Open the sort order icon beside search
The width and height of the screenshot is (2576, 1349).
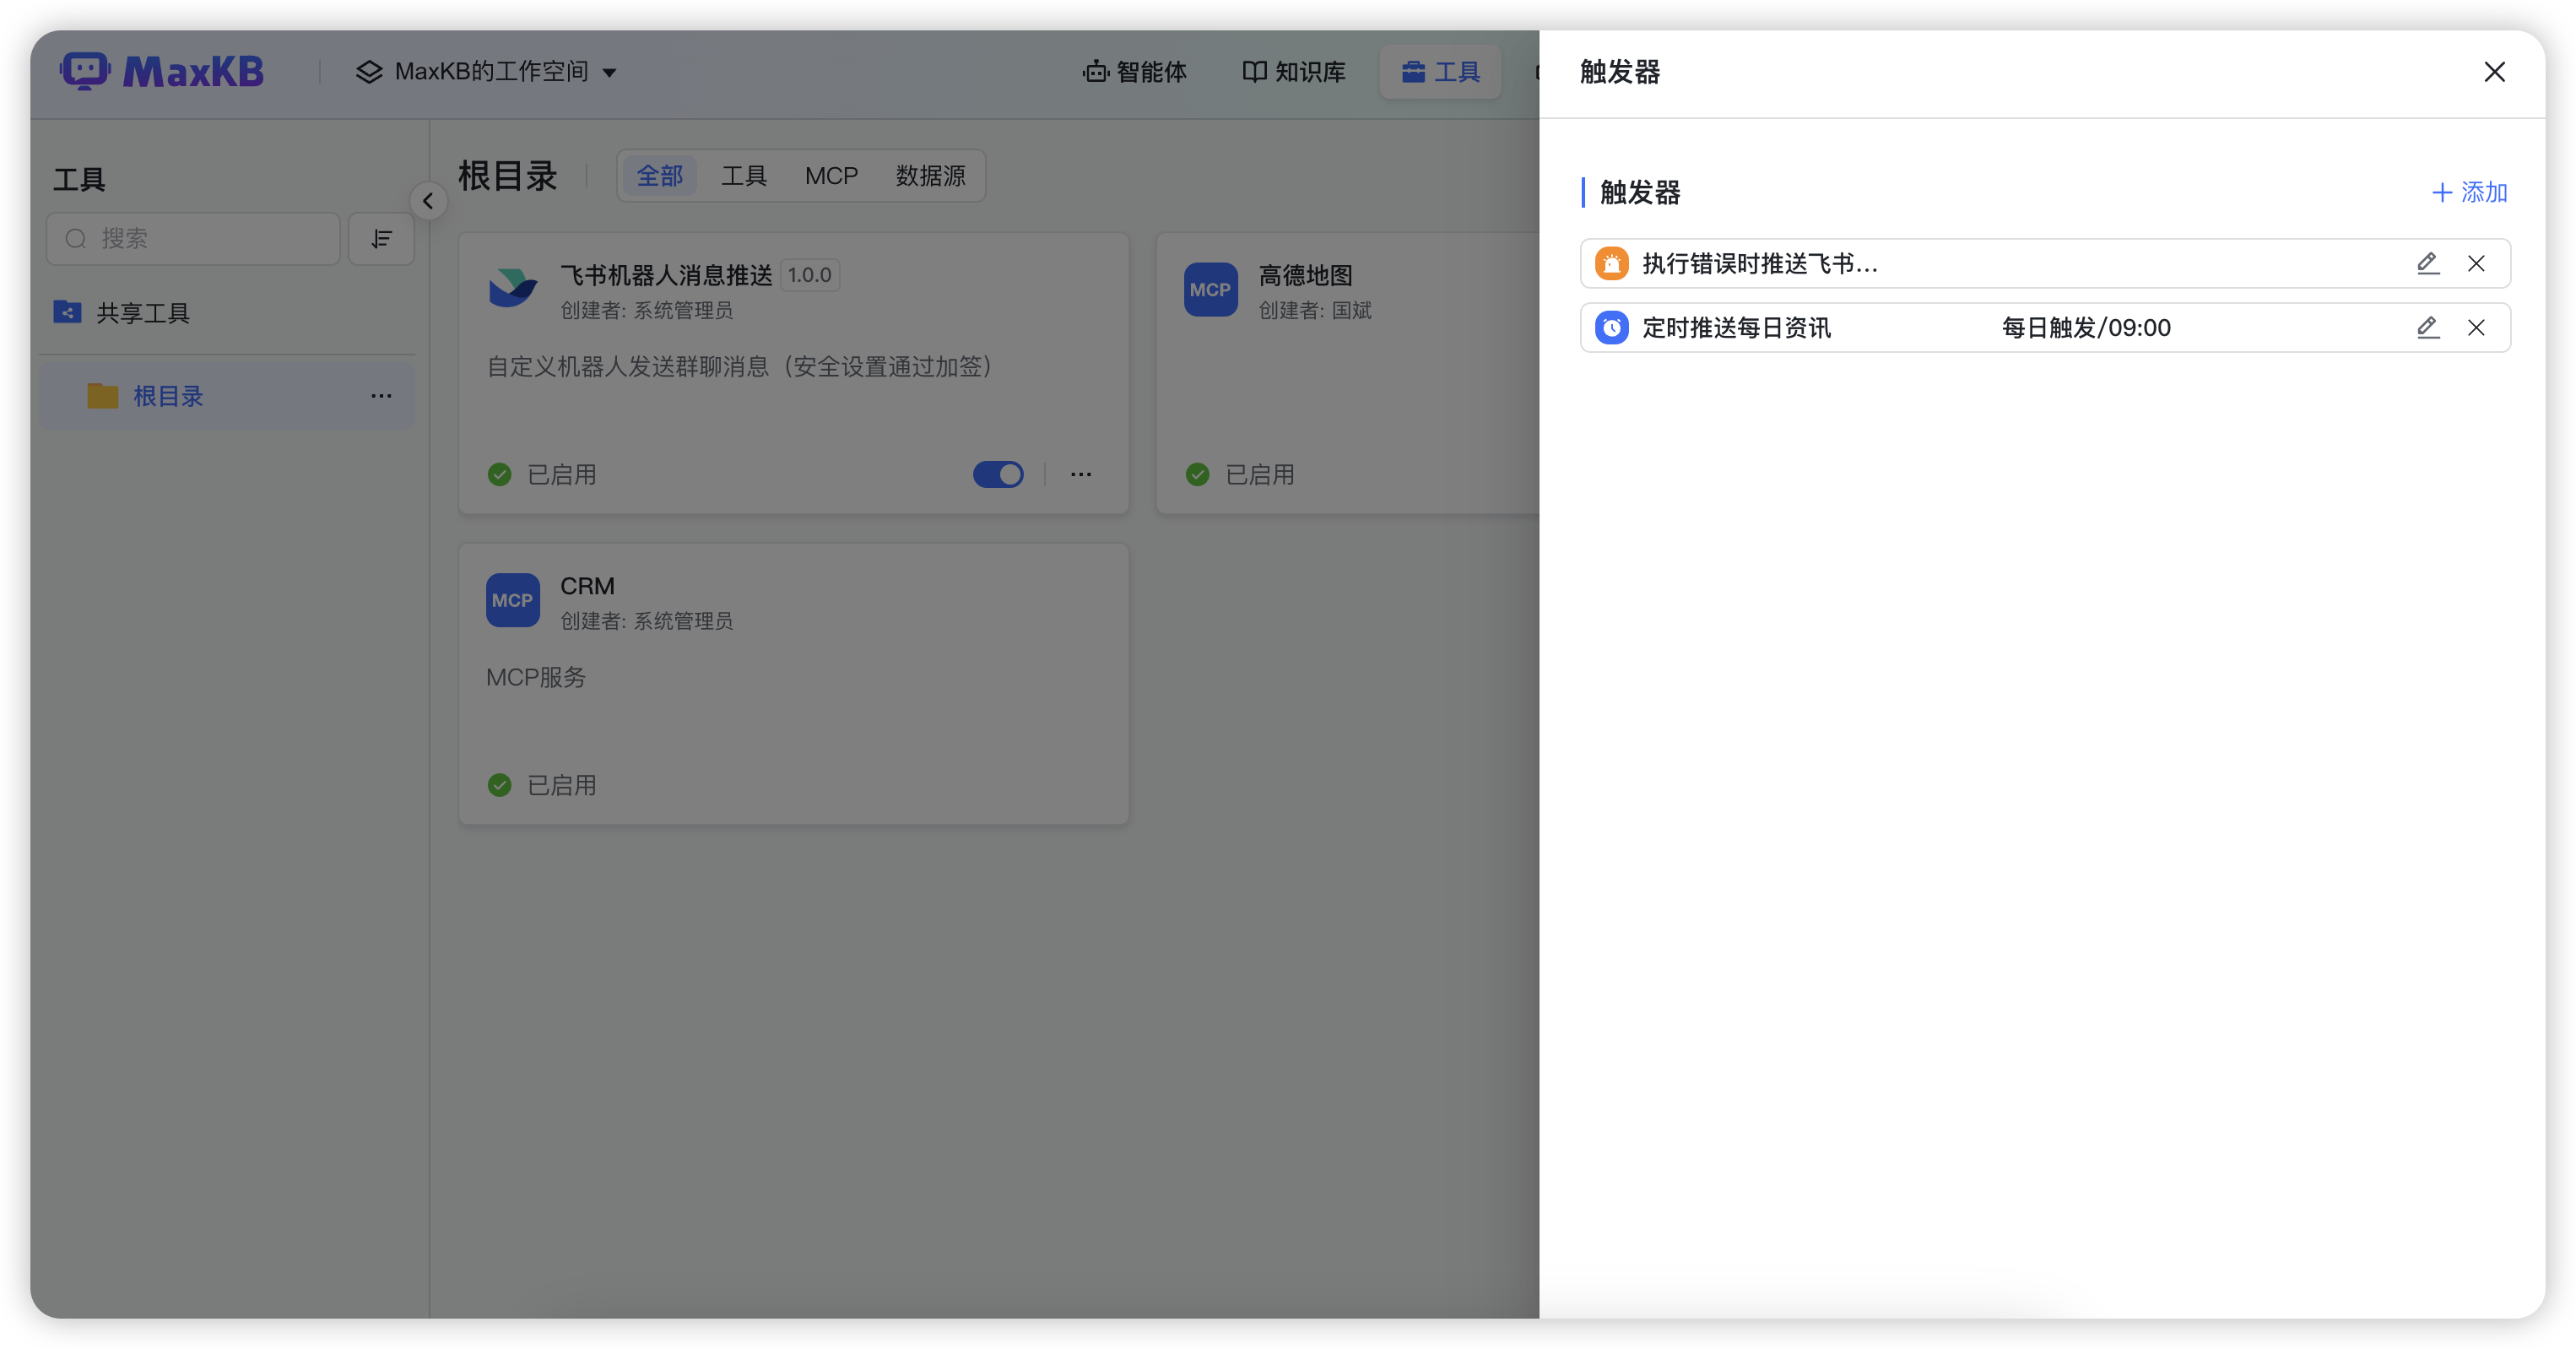(381, 238)
